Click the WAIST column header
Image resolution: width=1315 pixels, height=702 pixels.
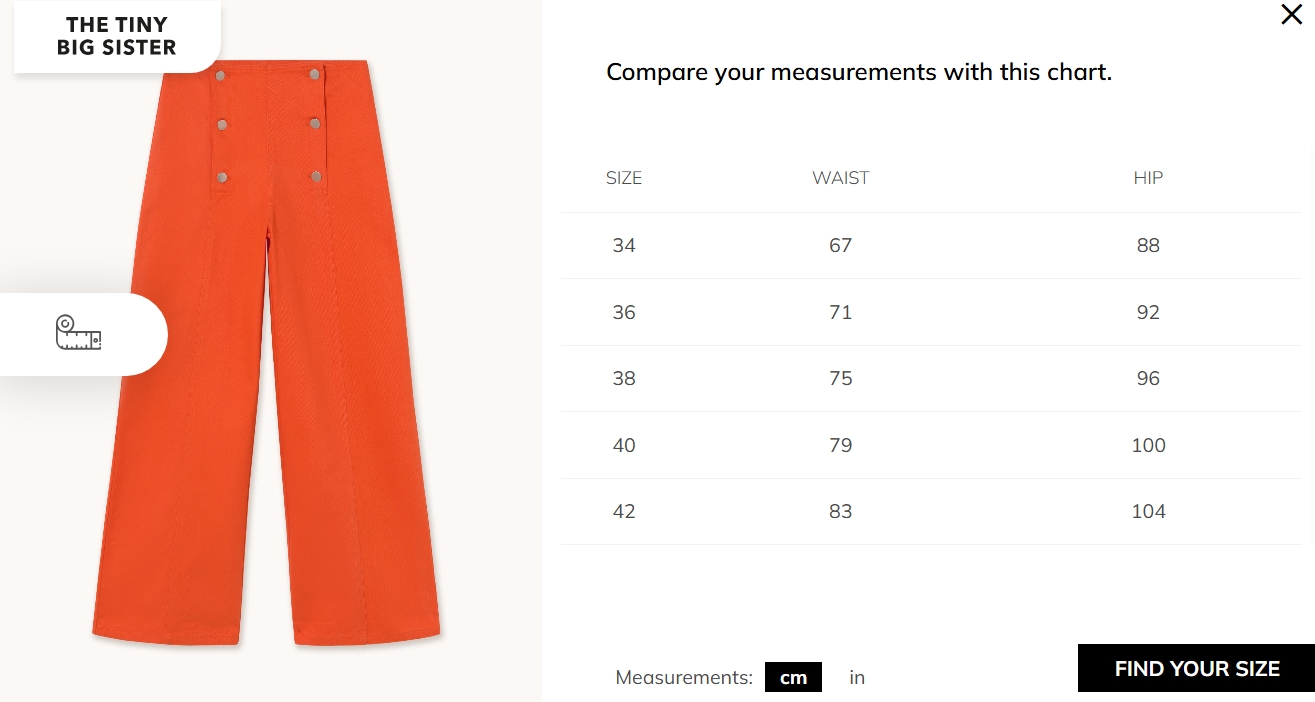(840, 178)
